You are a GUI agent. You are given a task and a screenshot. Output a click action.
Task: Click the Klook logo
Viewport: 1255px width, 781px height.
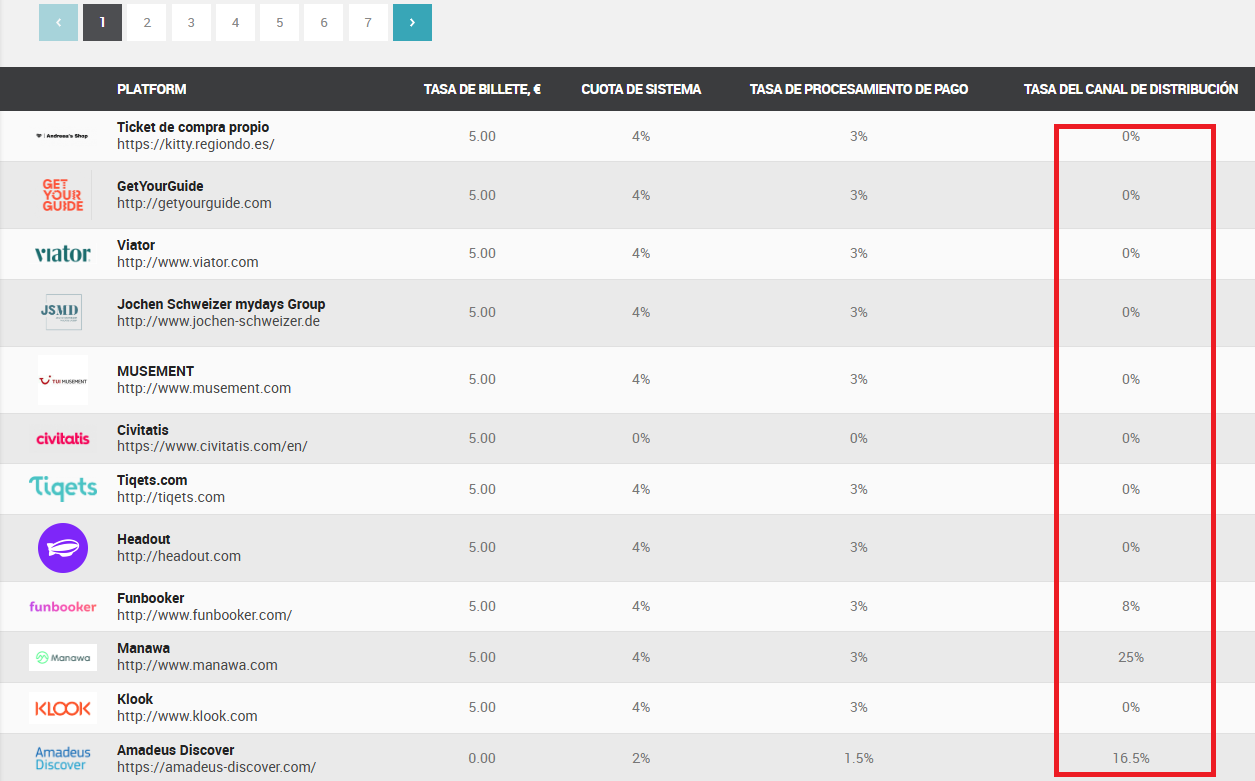pyautogui.click(x=63, y=708)
